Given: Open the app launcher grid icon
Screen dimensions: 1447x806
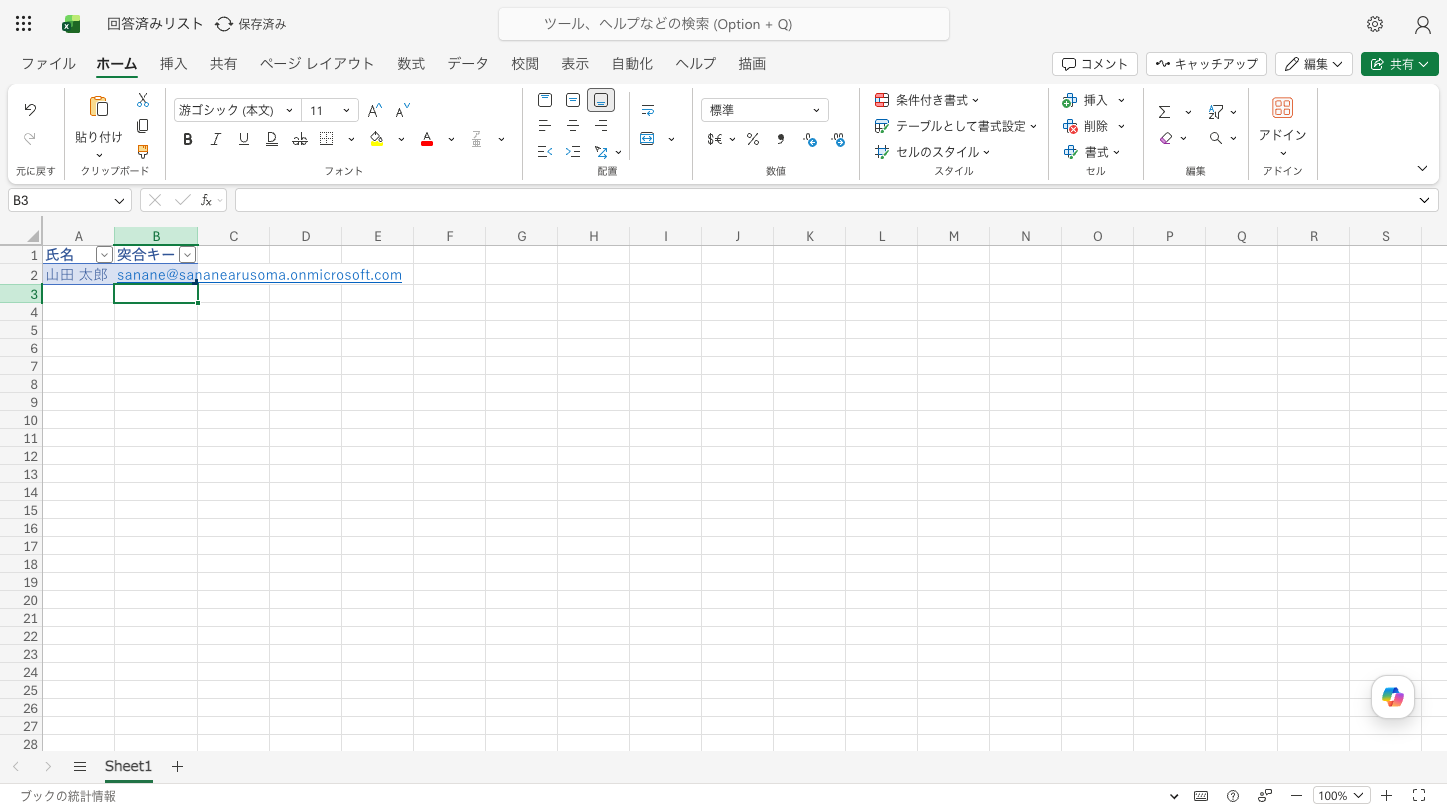Looking at the screenshot, I should 24,24.
